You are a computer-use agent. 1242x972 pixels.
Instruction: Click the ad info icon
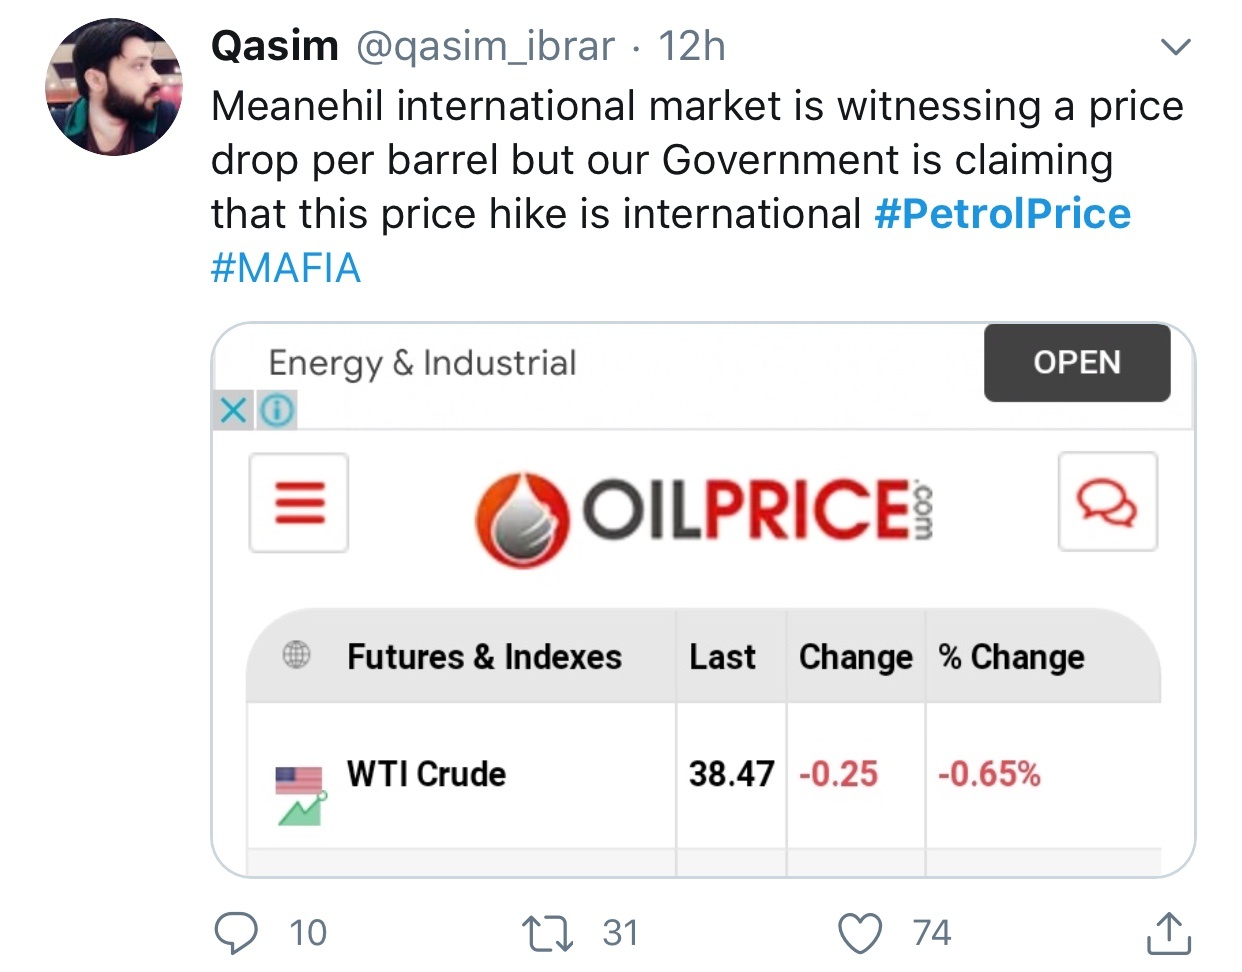click(277, 410)
